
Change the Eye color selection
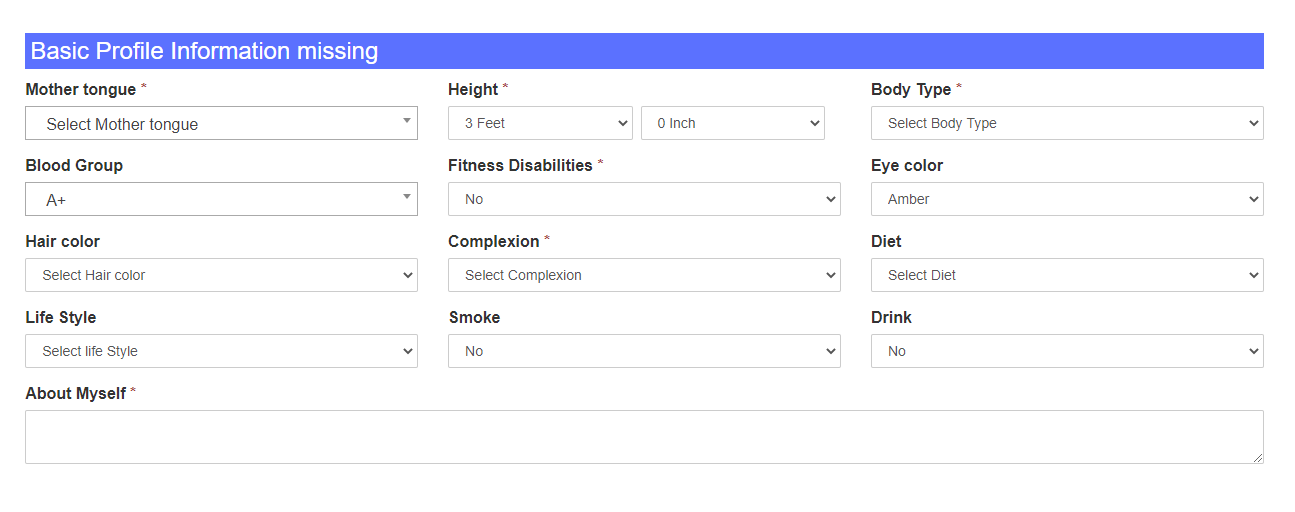point(1066,199)
